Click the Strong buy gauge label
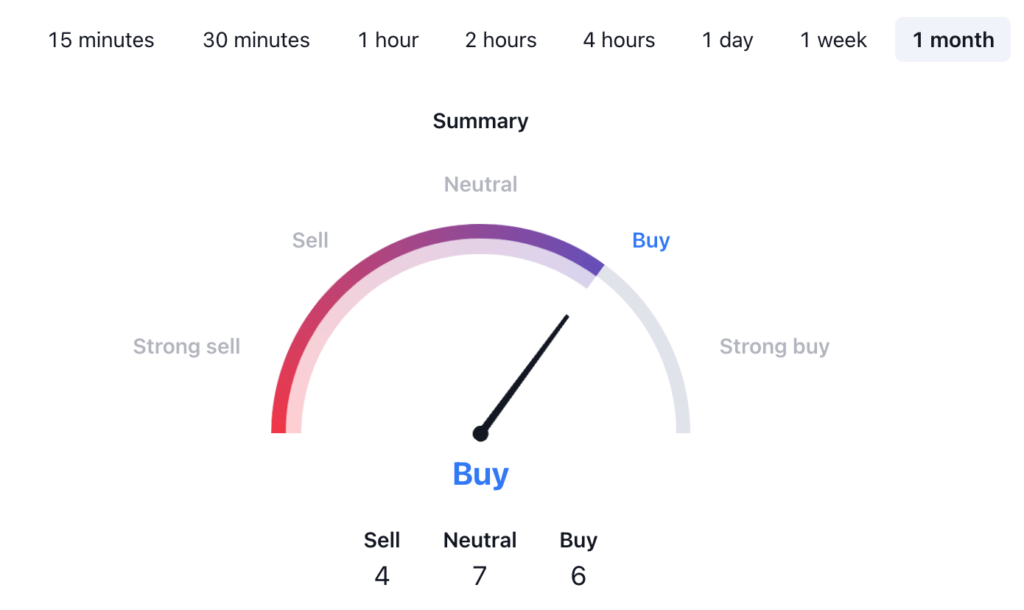Image resolution: width=1024 pixels, height=610 pixels. coord(774,347)
